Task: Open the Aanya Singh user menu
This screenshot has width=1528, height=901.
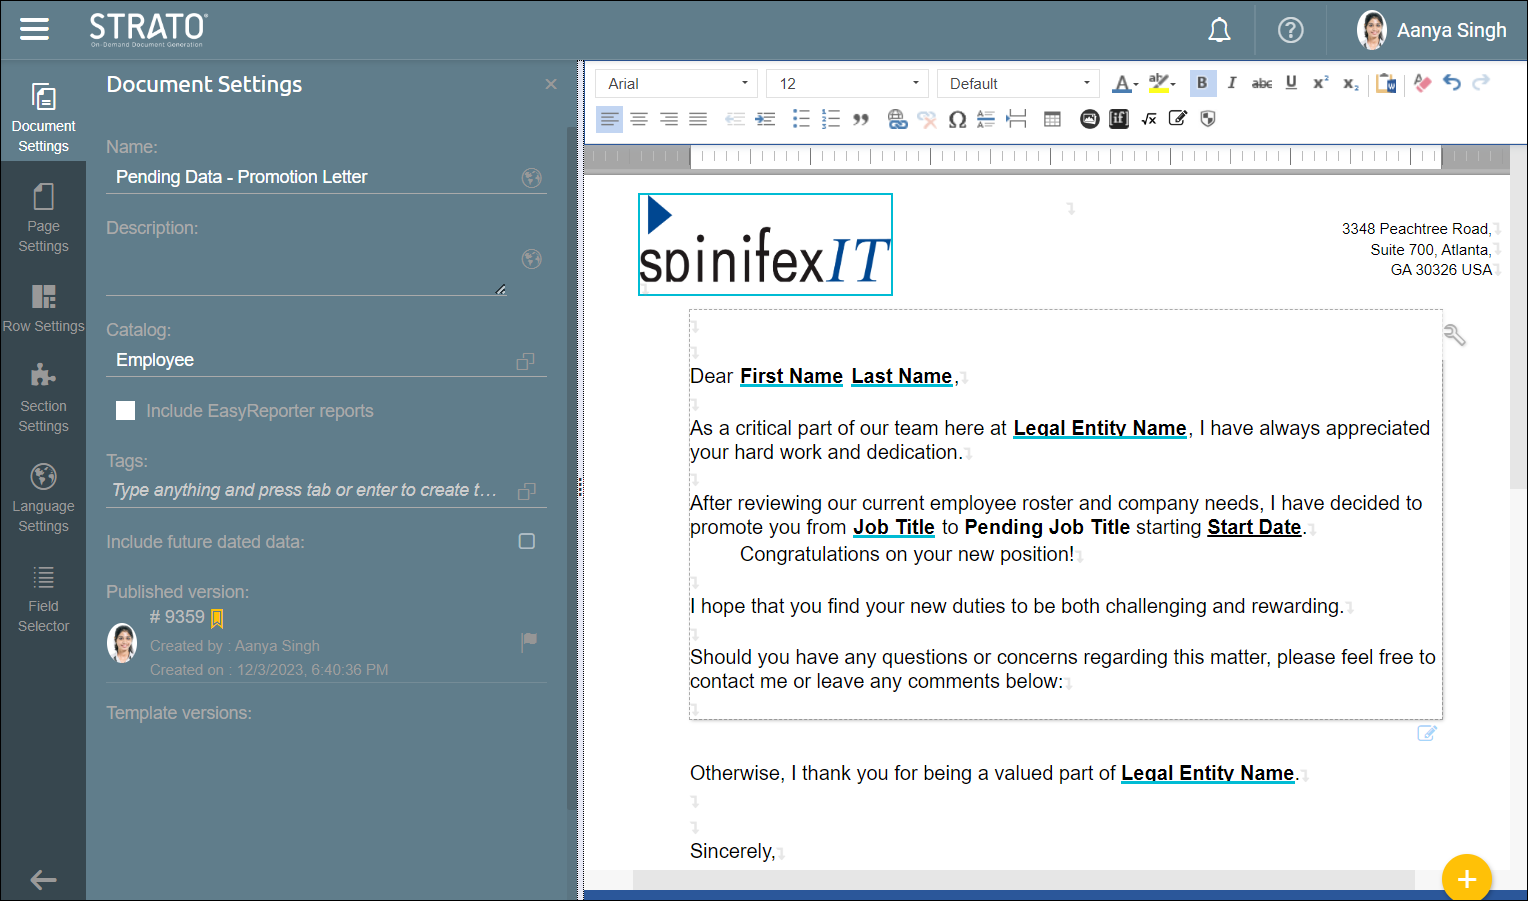Action: [1431, 30]
